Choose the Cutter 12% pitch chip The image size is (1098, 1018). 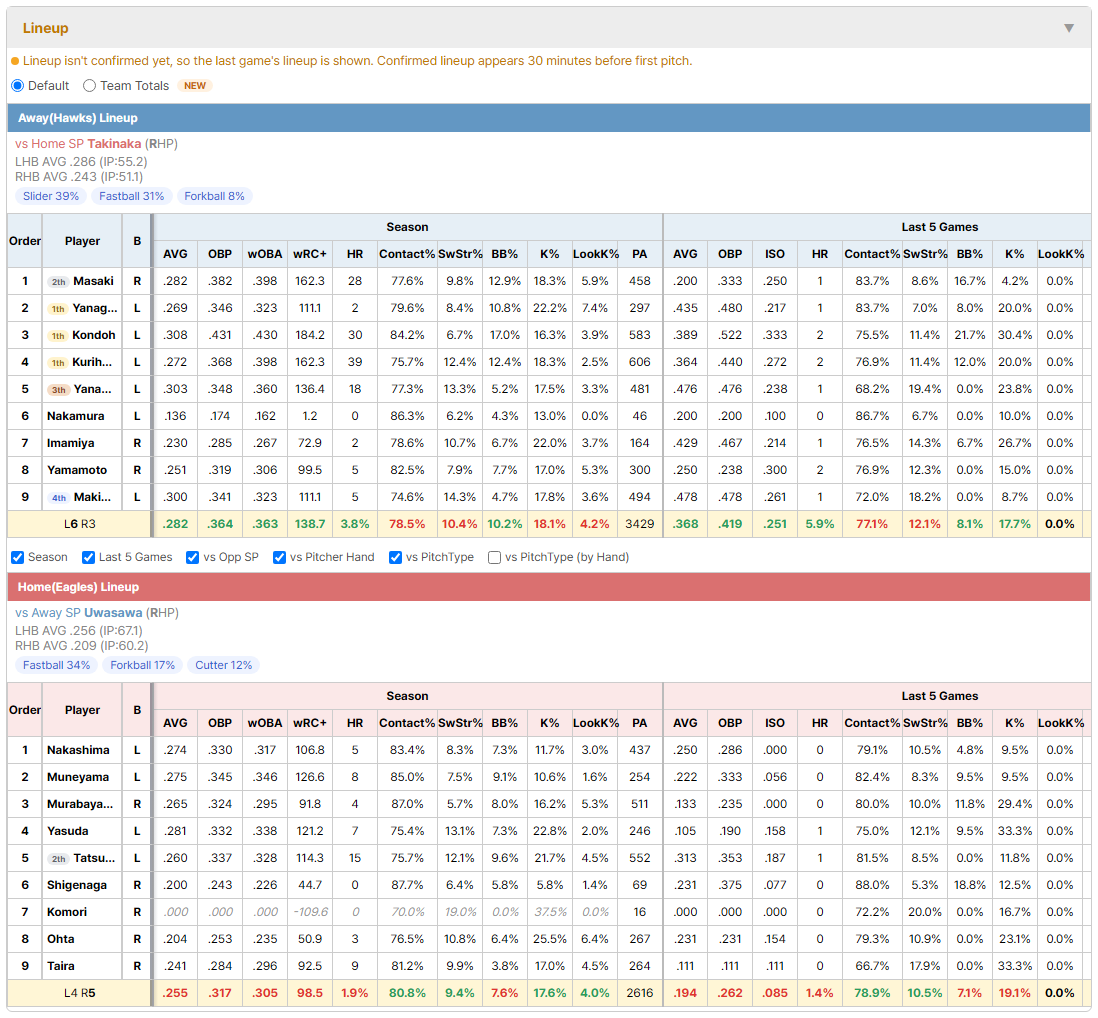coord(223,665)
